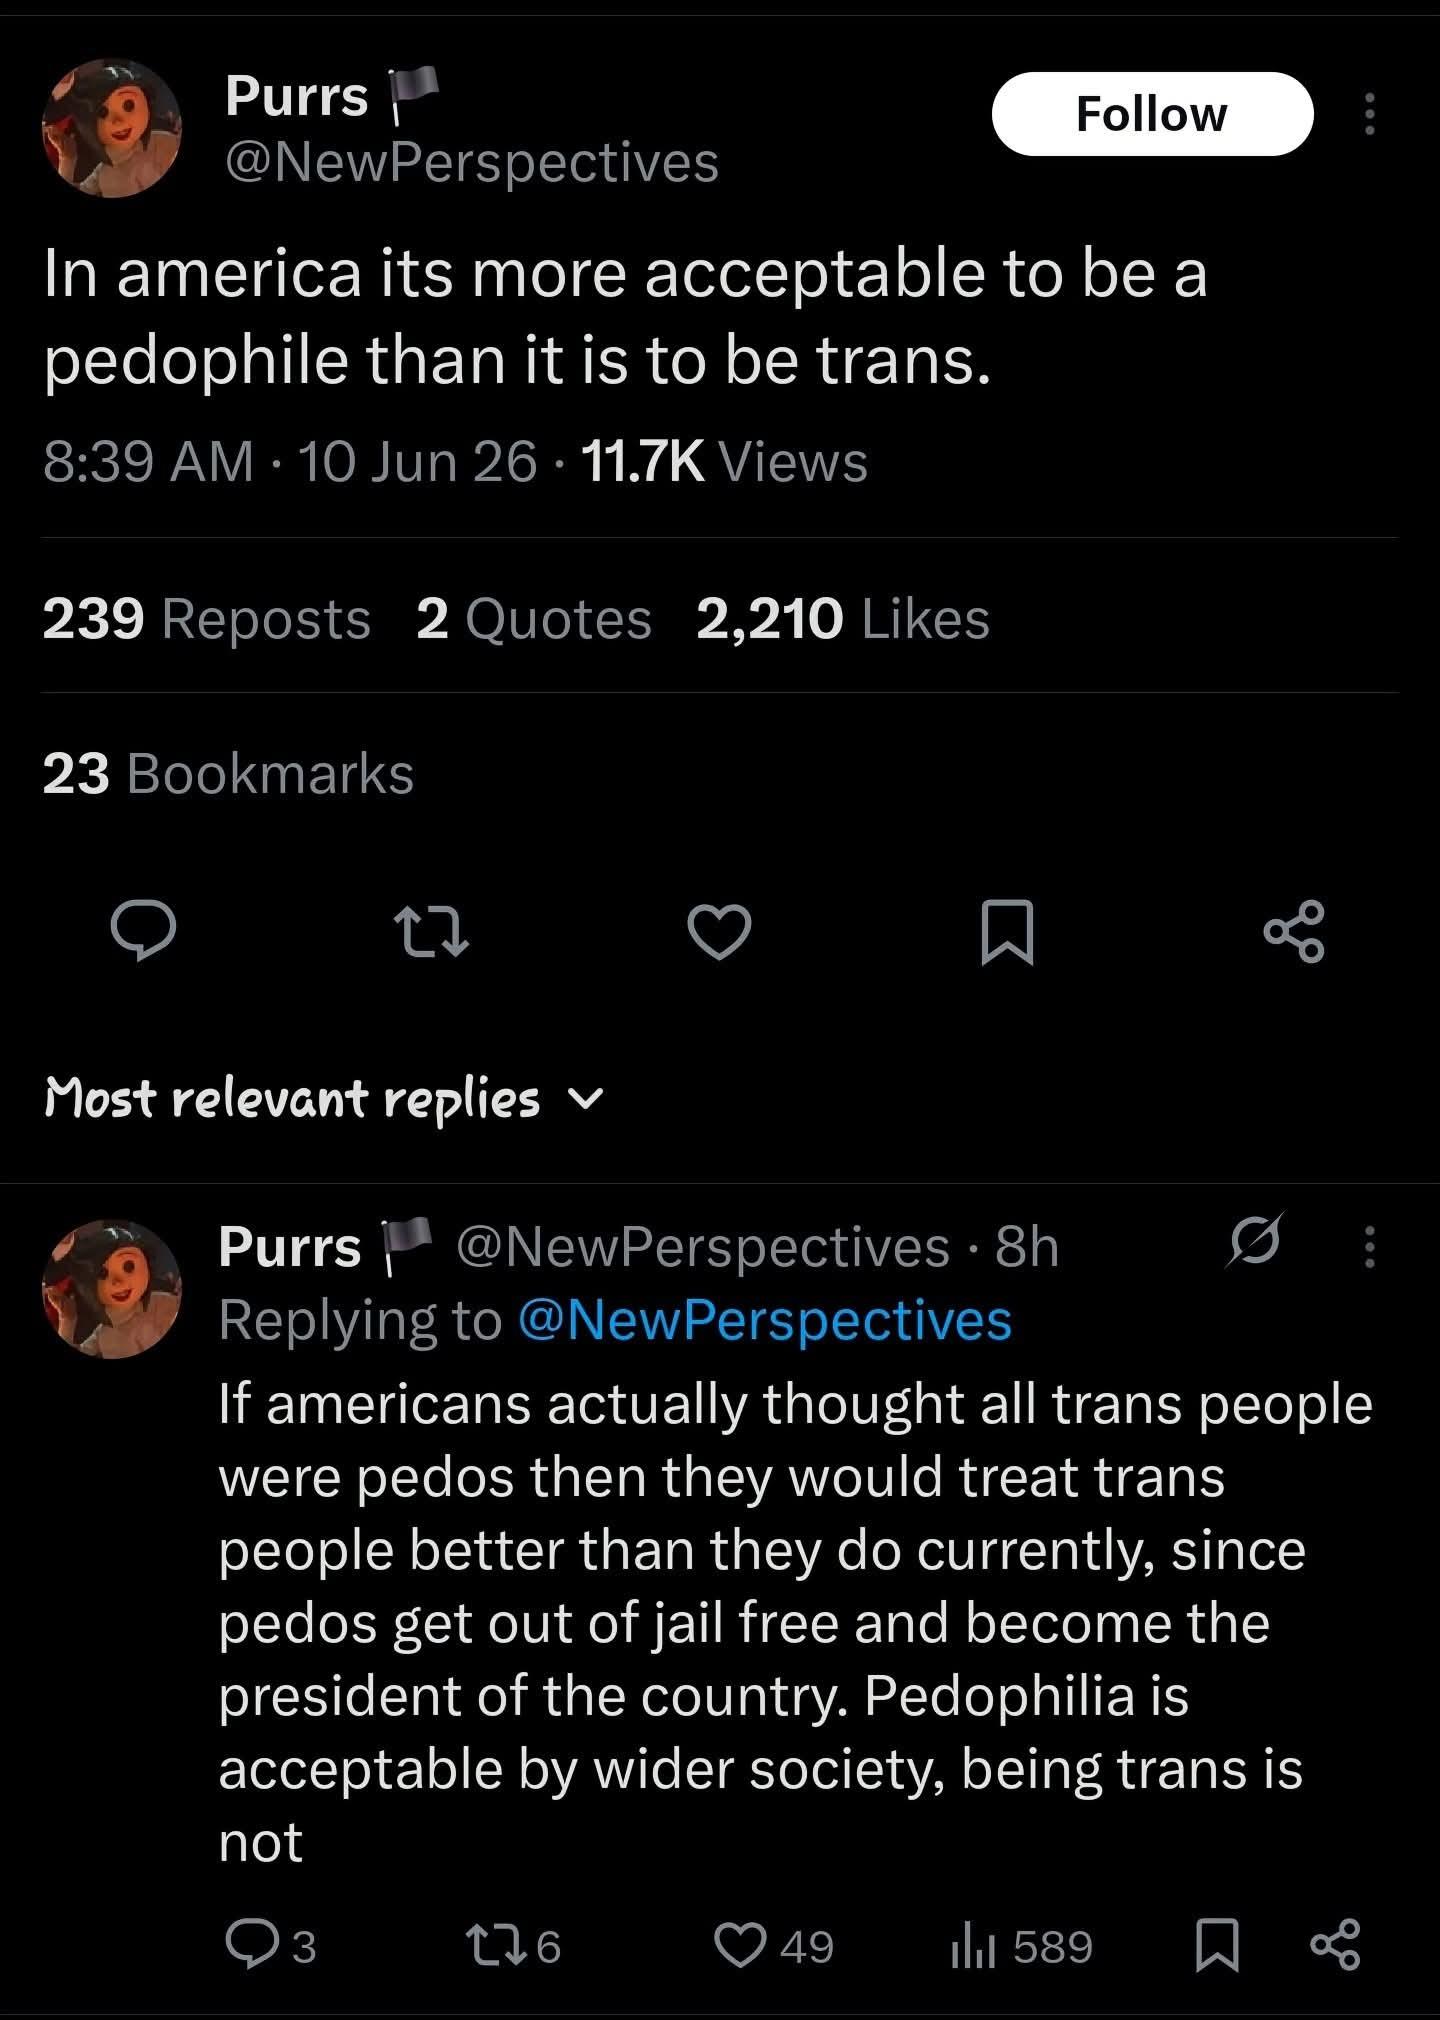
Task: View analytics icon showing 589 views
Action: 1020,1946
